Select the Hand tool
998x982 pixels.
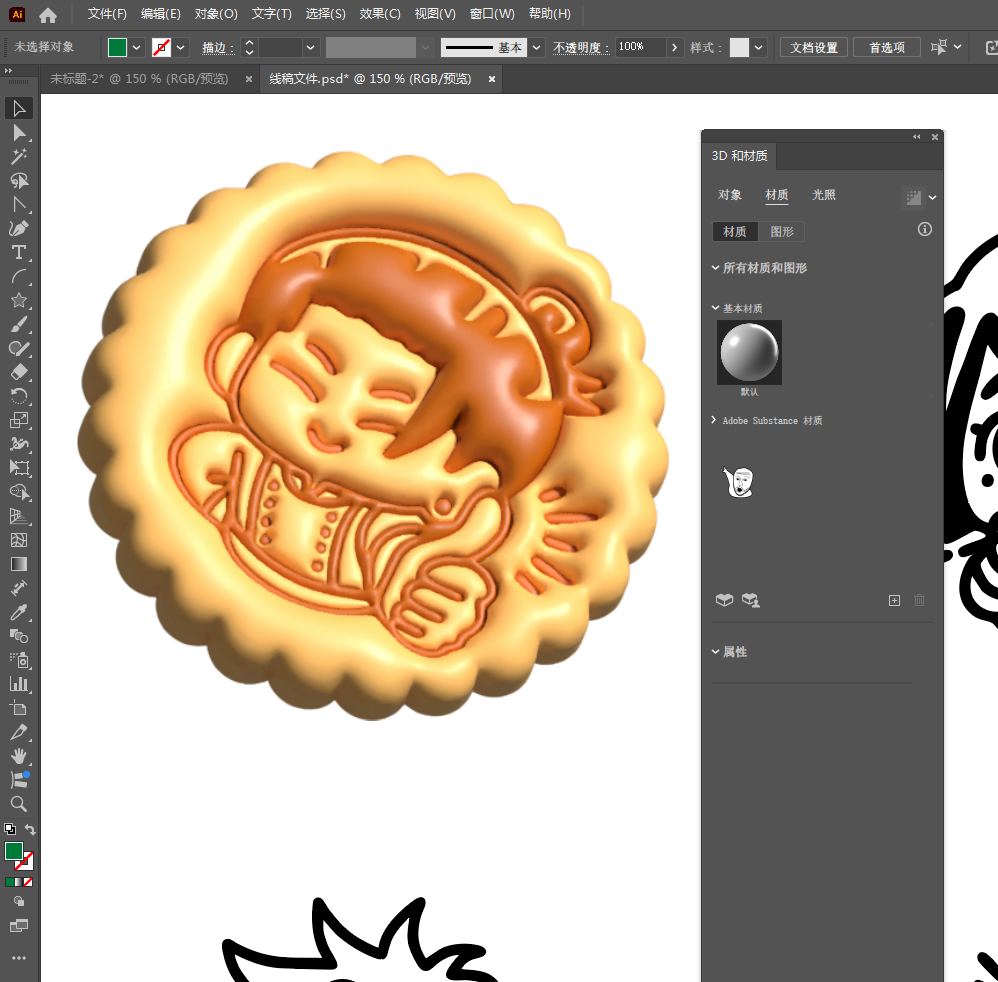click(x=19, y=756)
